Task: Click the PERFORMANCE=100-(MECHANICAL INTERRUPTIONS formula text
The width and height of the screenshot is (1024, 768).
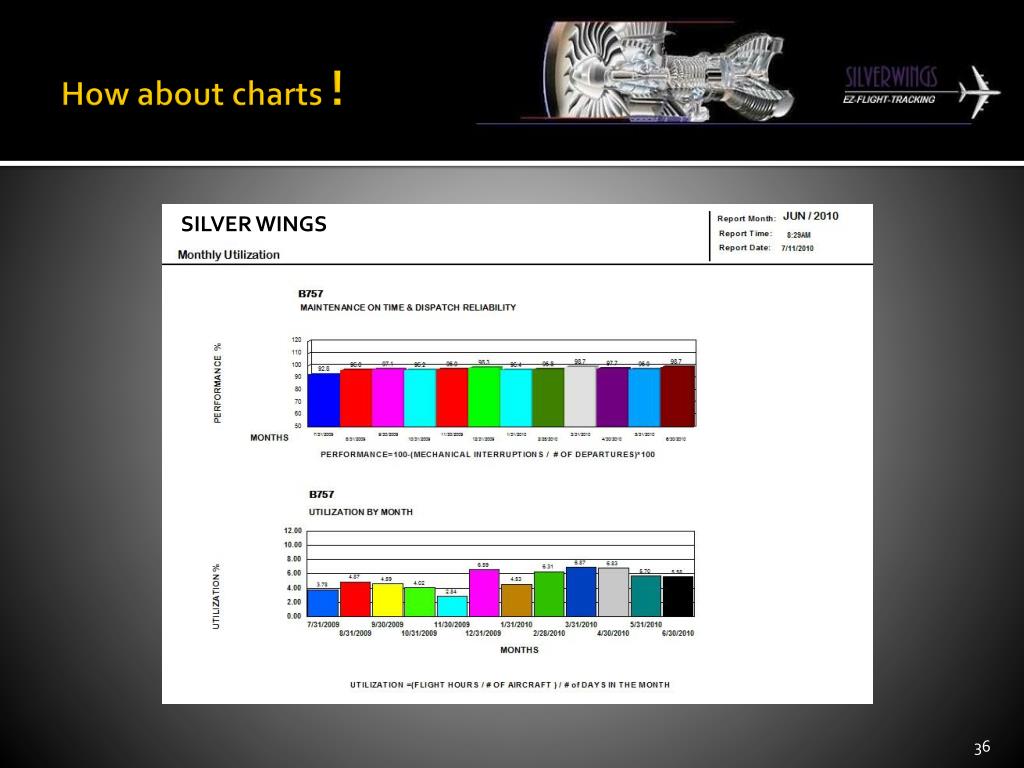Action: 487,455
